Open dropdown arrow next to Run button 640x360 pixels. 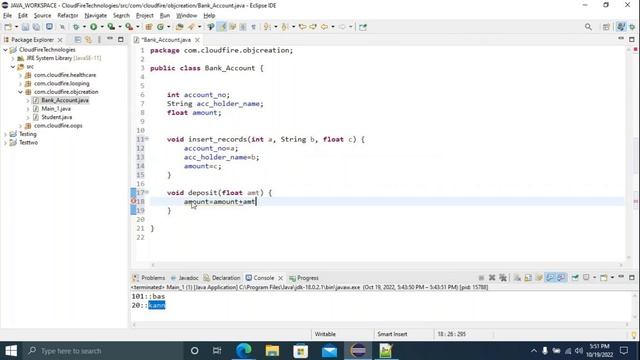102,27
